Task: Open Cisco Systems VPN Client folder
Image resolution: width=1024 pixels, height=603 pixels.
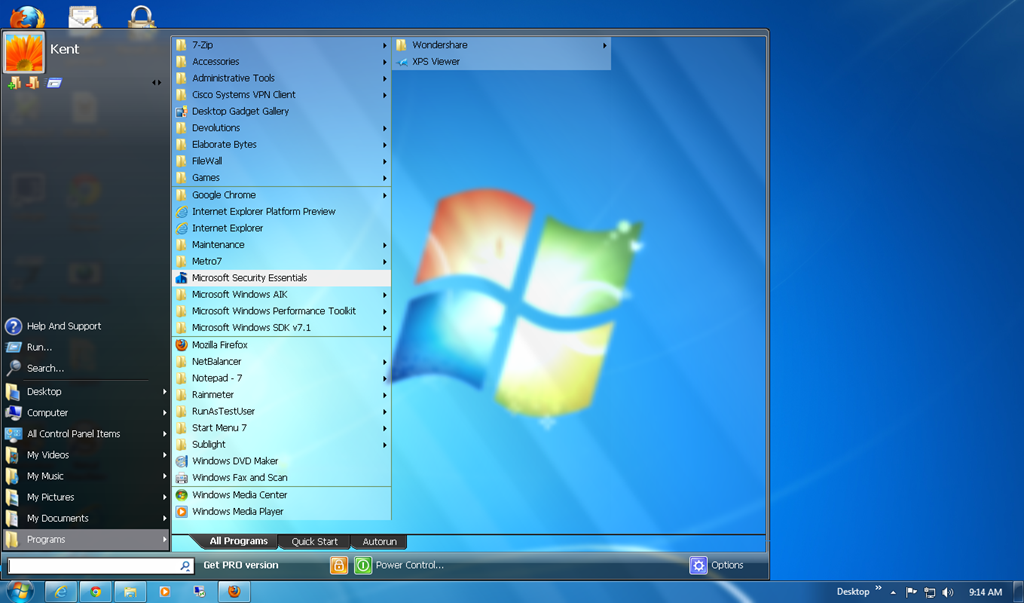Action: [x=281, y=95]
